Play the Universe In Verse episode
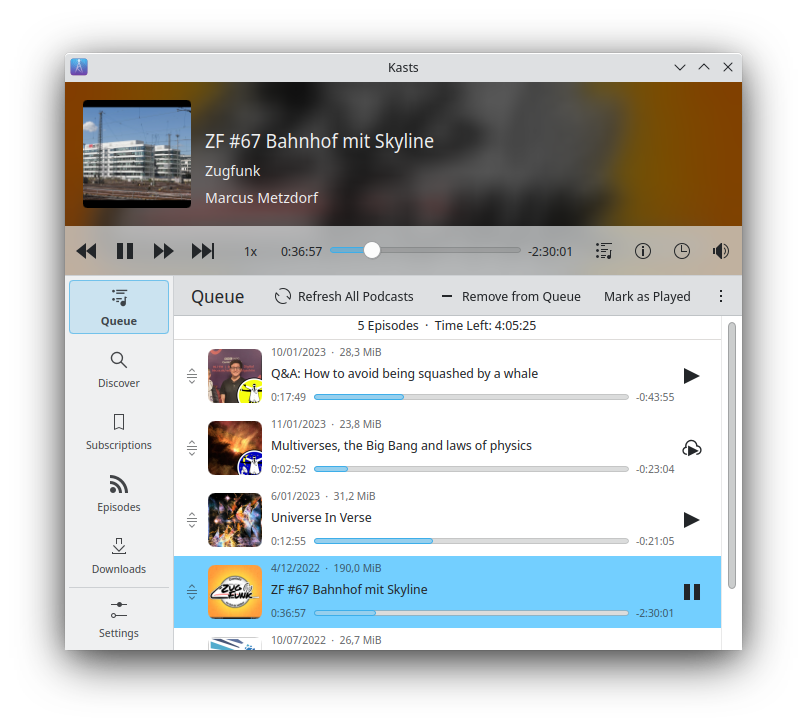The image size is (807, 727). [692, 520]
